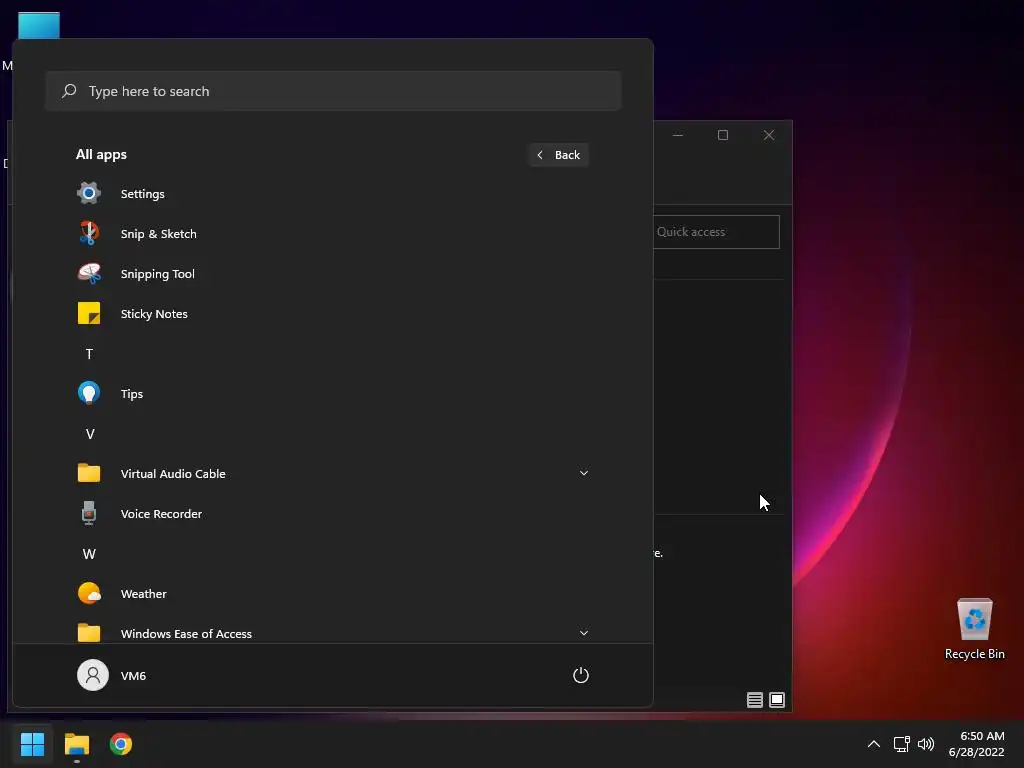Select the Weather app label

(x=144, y=594)
